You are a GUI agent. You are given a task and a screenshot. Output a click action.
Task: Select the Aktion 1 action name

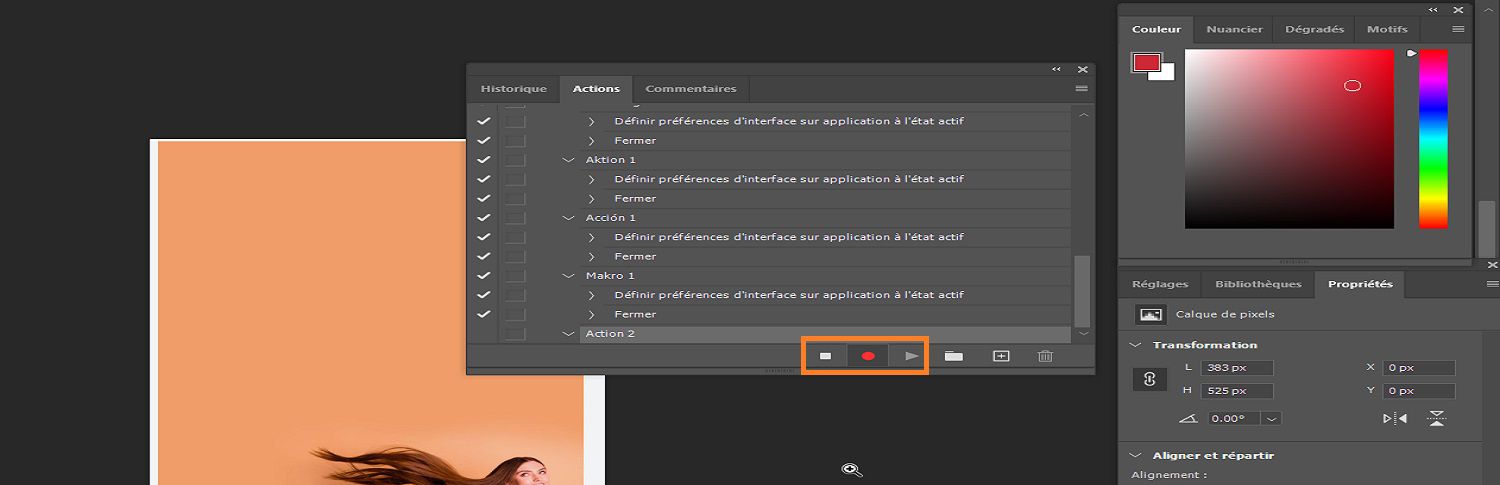611,160
